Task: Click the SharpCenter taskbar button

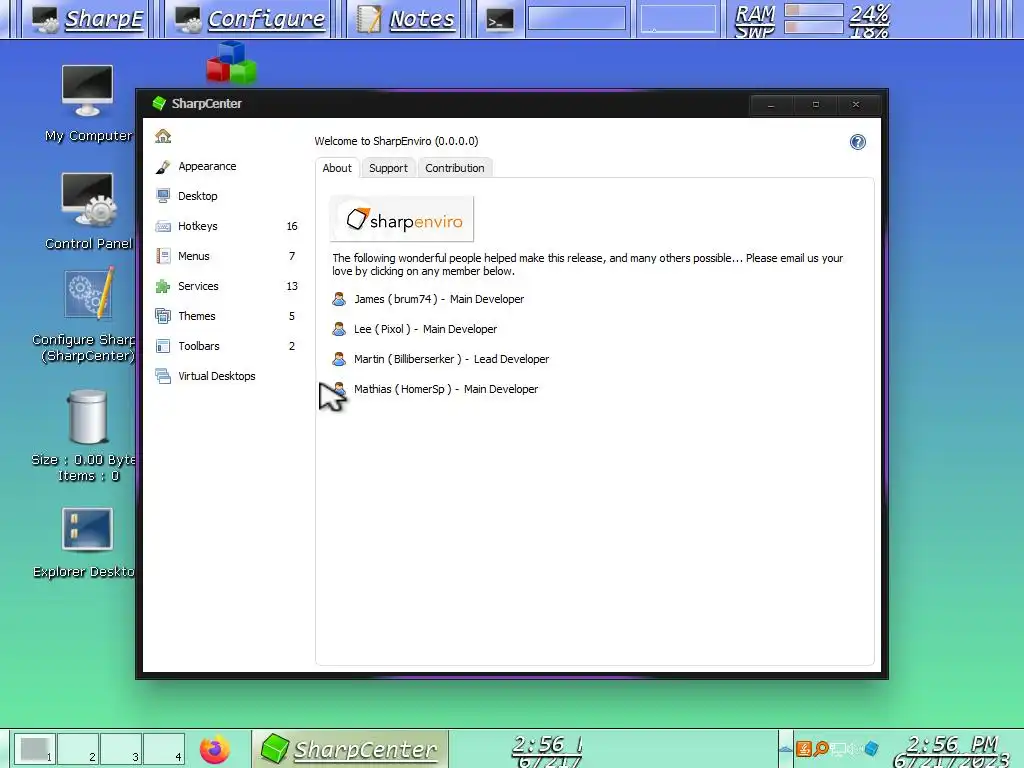Action: (x=349, y=748)
